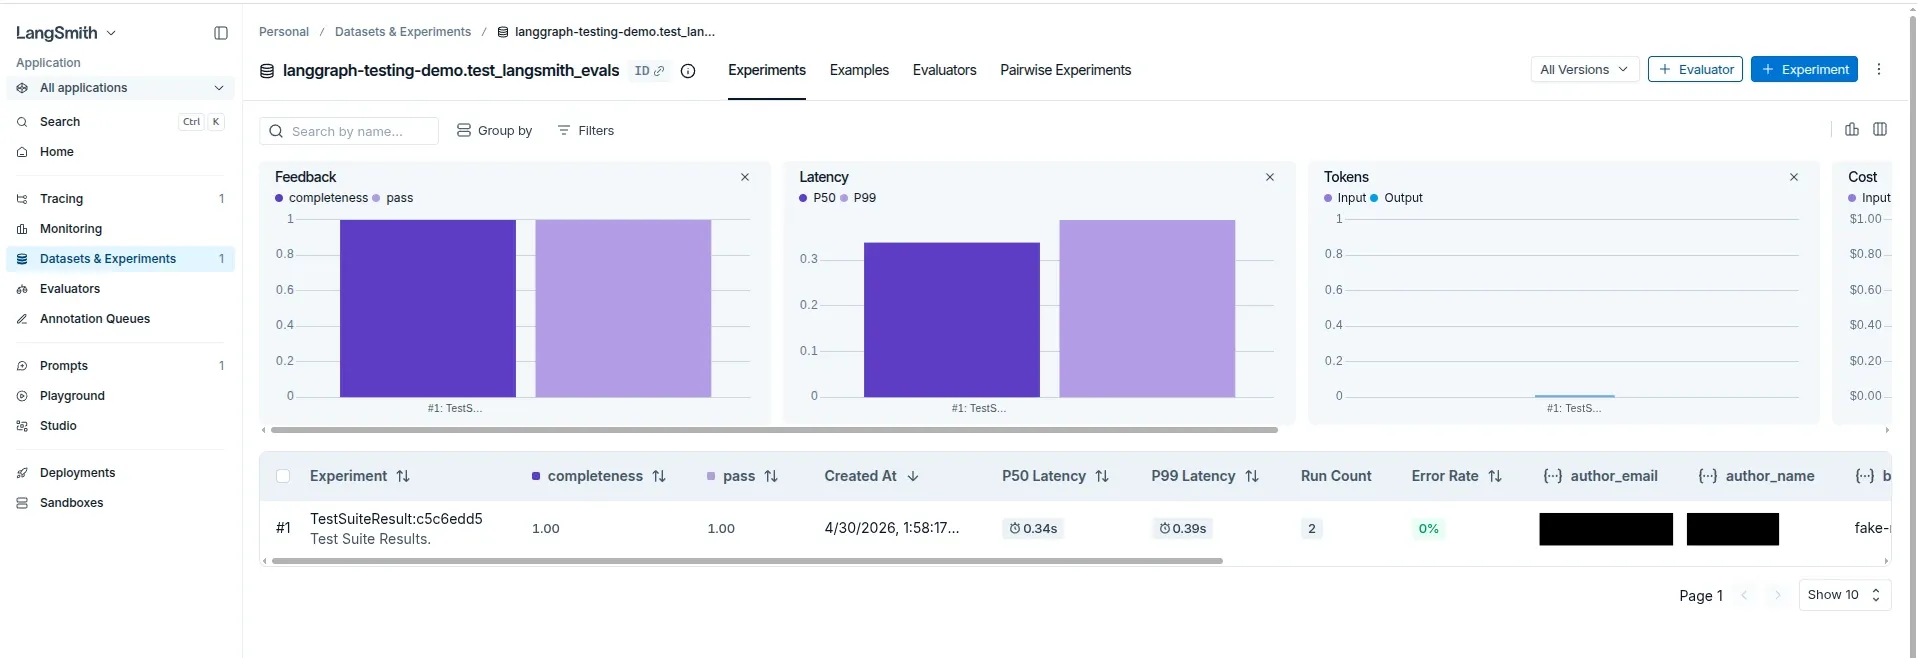Click the 0% error rate badge
Image resolution: width=1917 pixels, height=658 pixels.
[x=1429, y=529]
